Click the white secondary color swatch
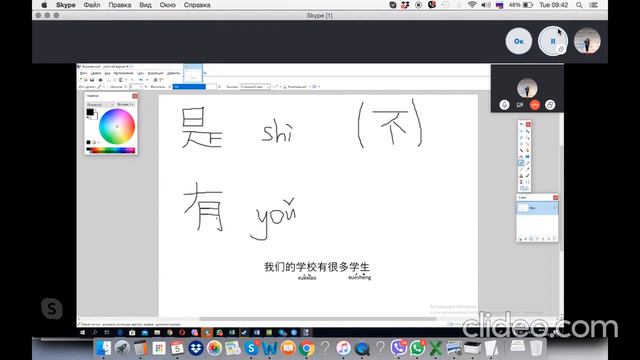 (96, 117)
